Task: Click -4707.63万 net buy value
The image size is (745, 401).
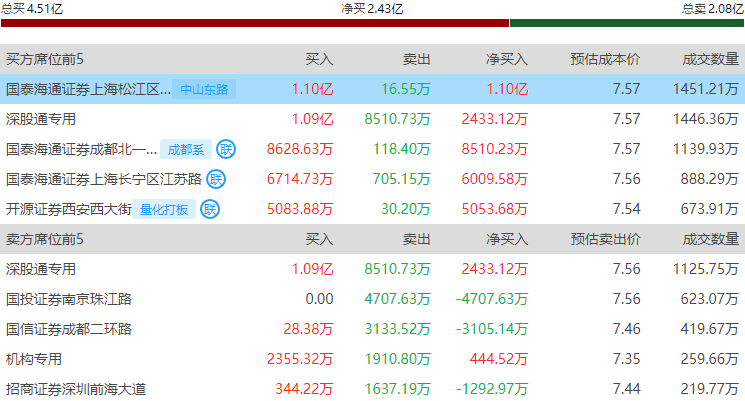Action: coord(492,299)
